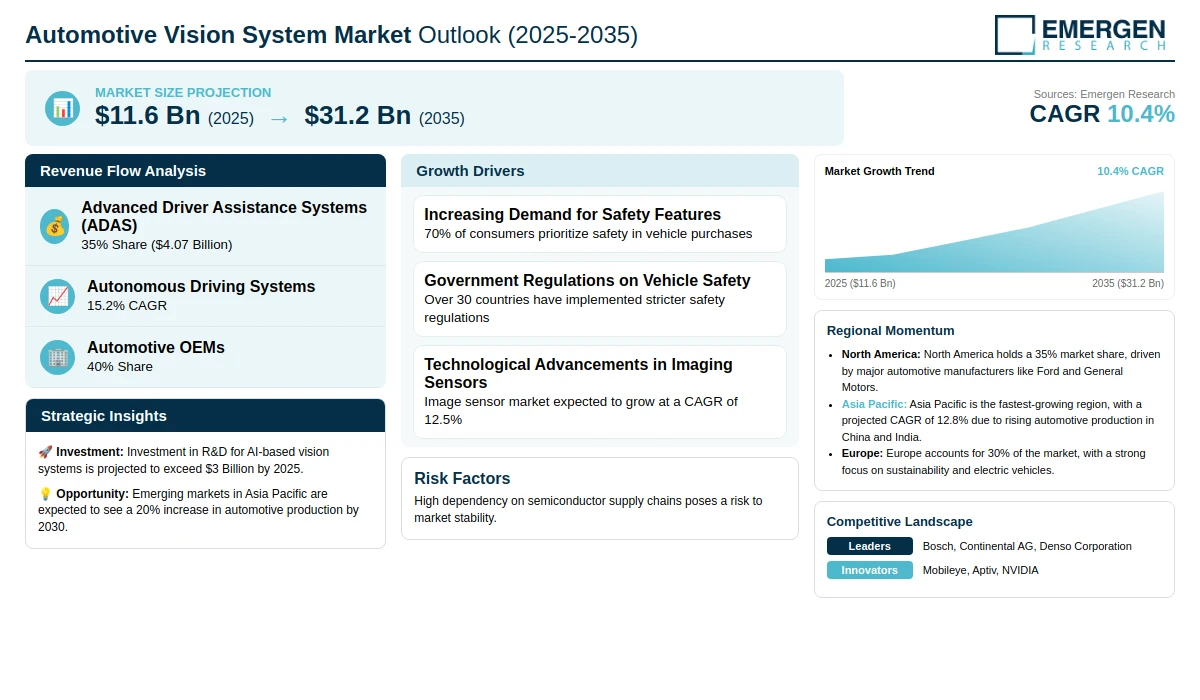This screenshot has height=700, width=1200.
Task: Click the Automotive OEMs building icon
Action: [57, 357]
